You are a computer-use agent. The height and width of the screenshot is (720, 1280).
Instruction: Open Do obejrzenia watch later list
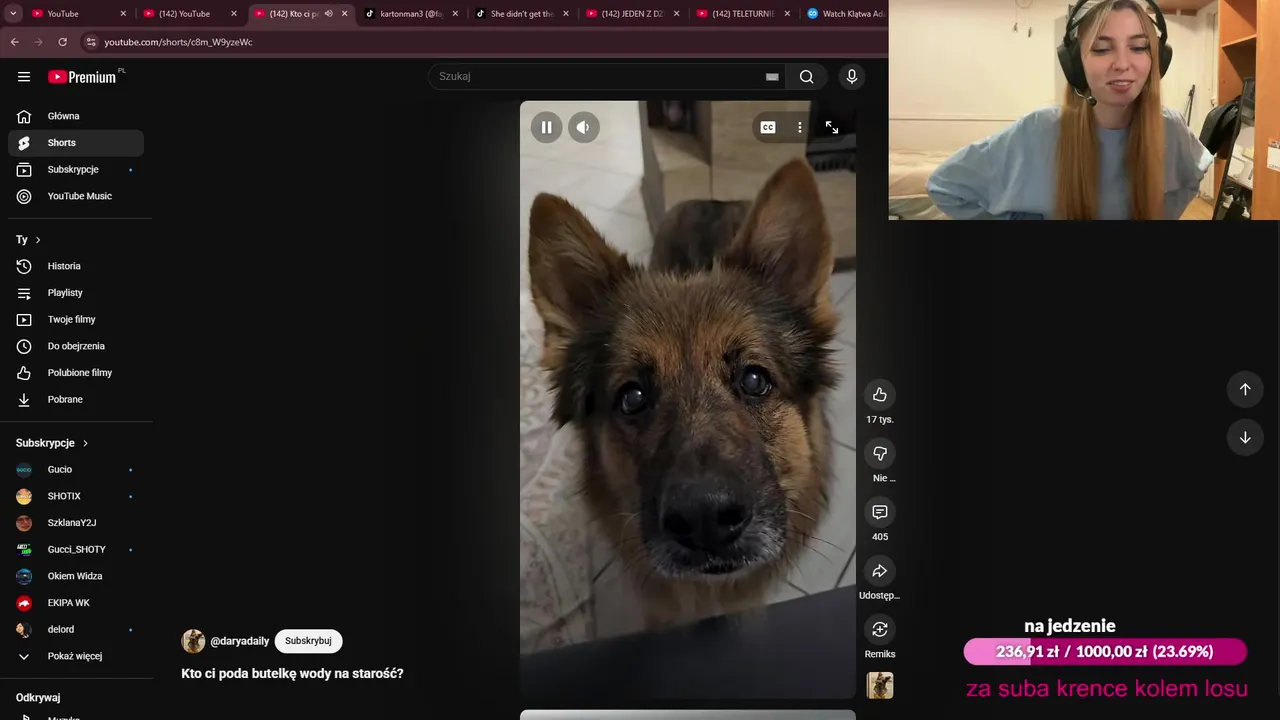[x=76, y=346]
